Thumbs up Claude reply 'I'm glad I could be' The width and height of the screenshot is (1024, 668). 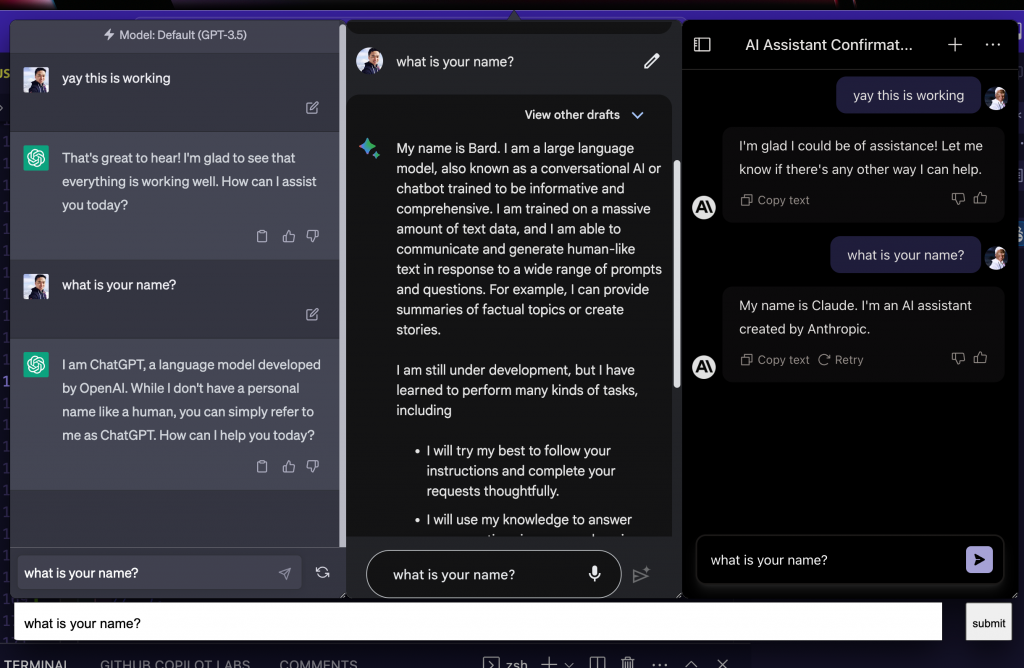coord(980,198)
